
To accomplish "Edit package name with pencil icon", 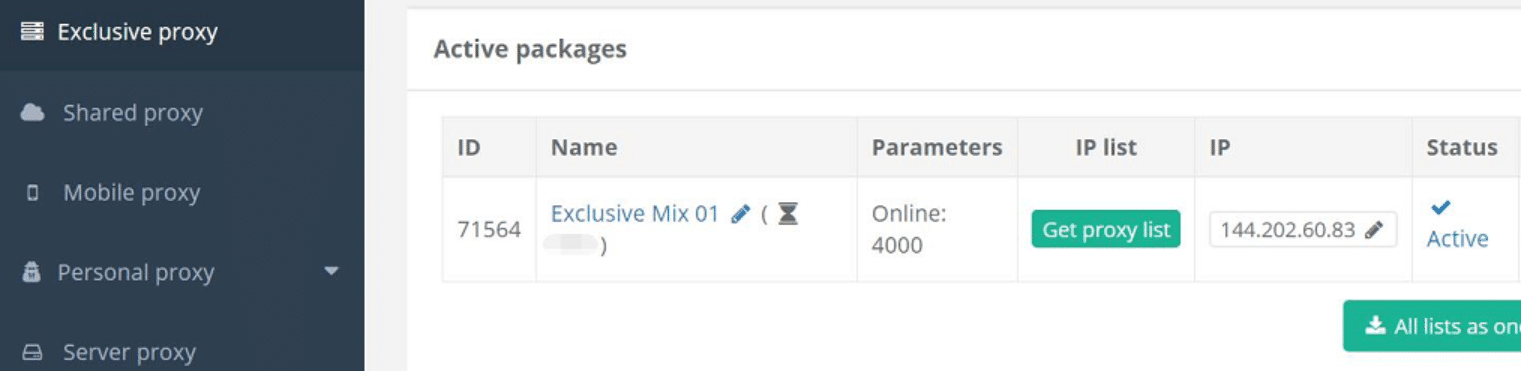I will [x=740, y=214].
